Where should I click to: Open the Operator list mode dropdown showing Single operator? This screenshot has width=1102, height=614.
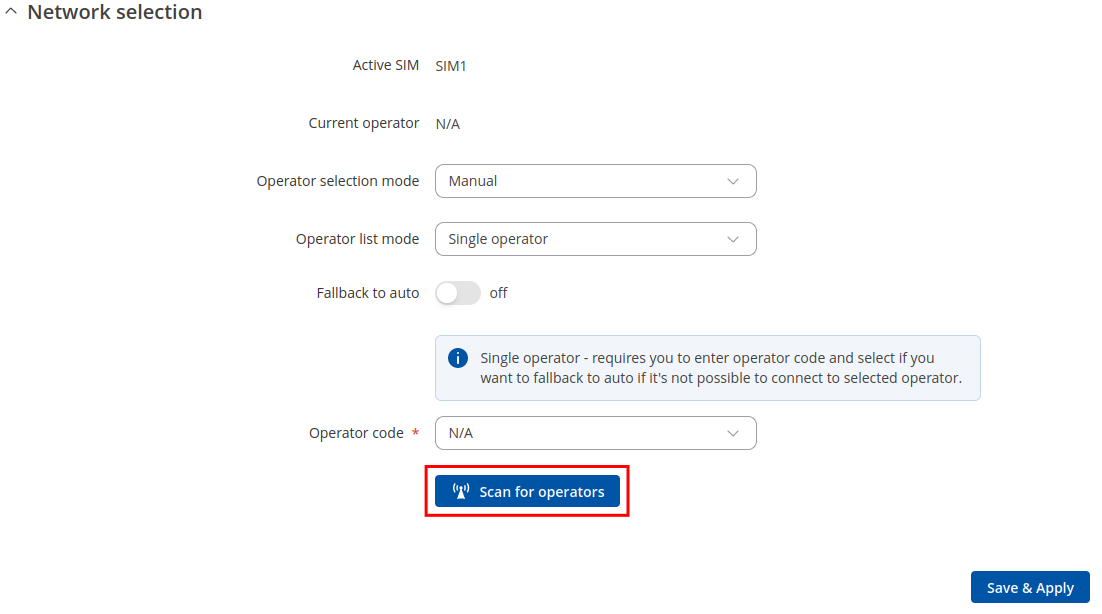point(595,239)
